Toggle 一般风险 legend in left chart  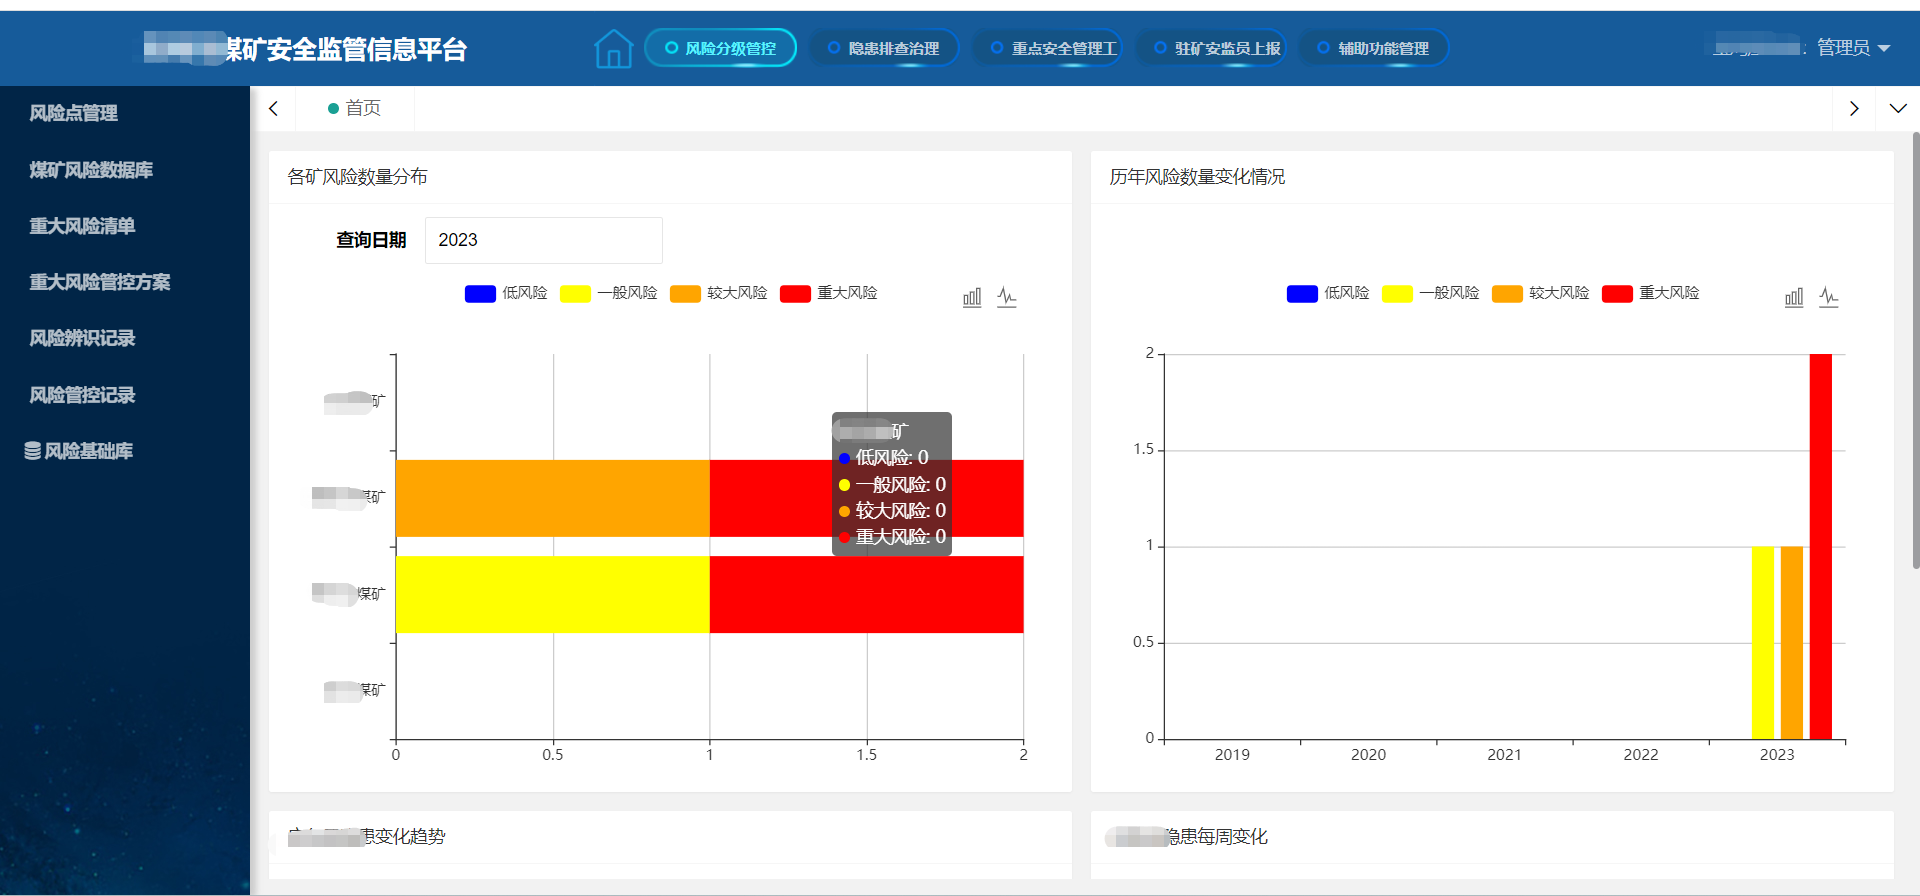tap(608, 293)
